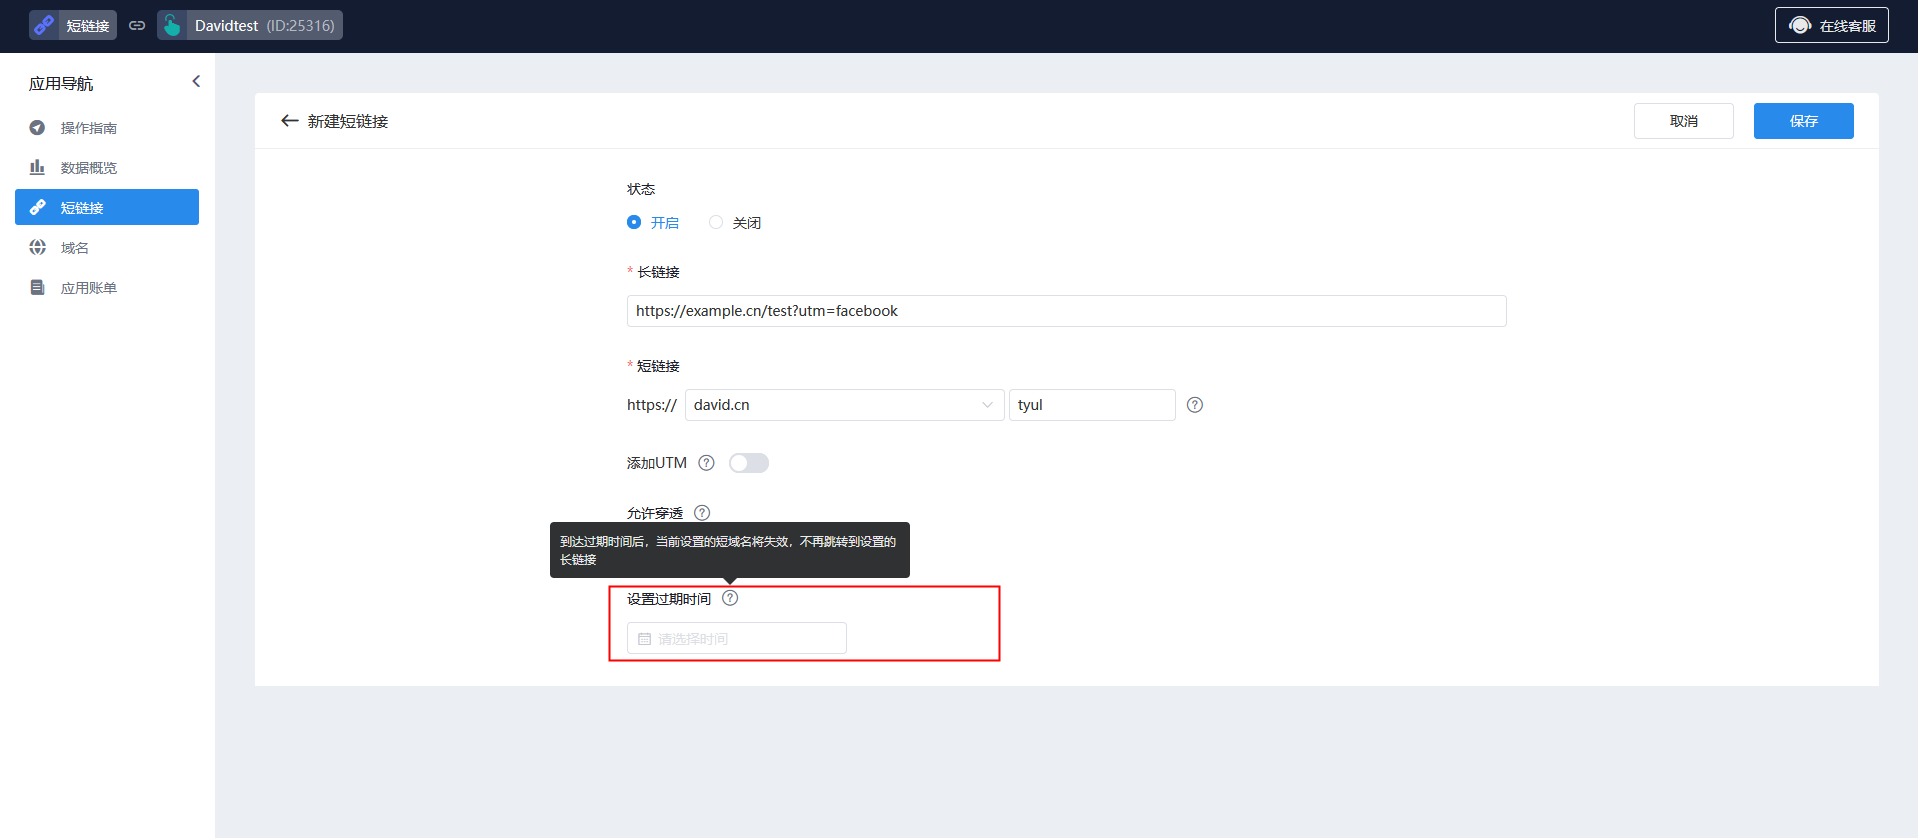
Task: Click the 取消 button
Action: 1684,121
